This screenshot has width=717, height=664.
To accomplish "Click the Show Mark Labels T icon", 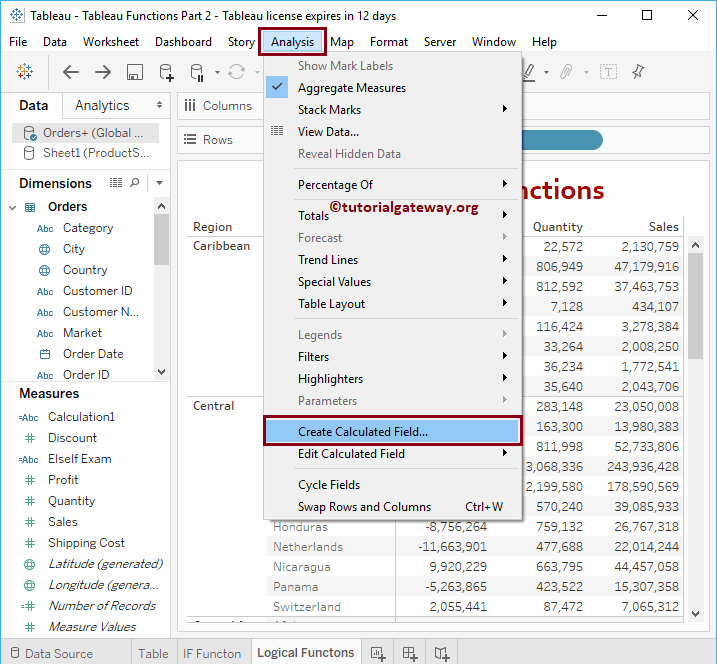I will tap(608, 72).
